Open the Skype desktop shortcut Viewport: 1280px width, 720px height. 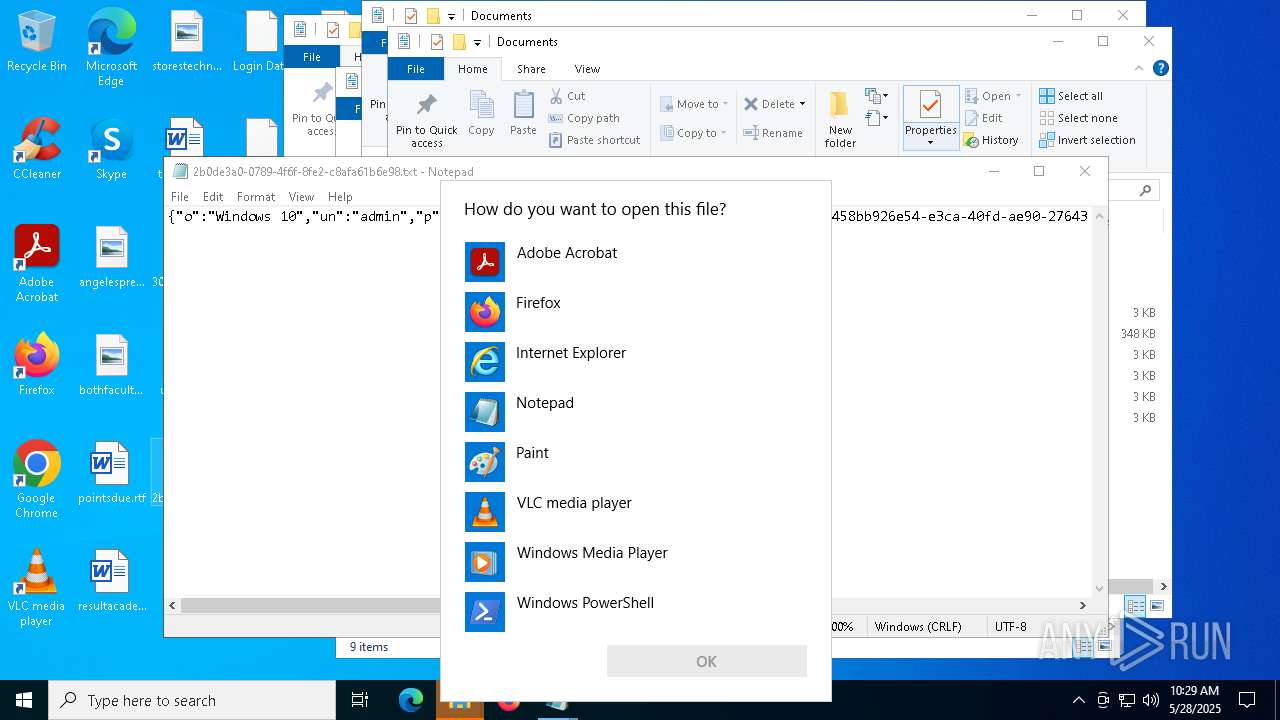[x=111, y=149]
